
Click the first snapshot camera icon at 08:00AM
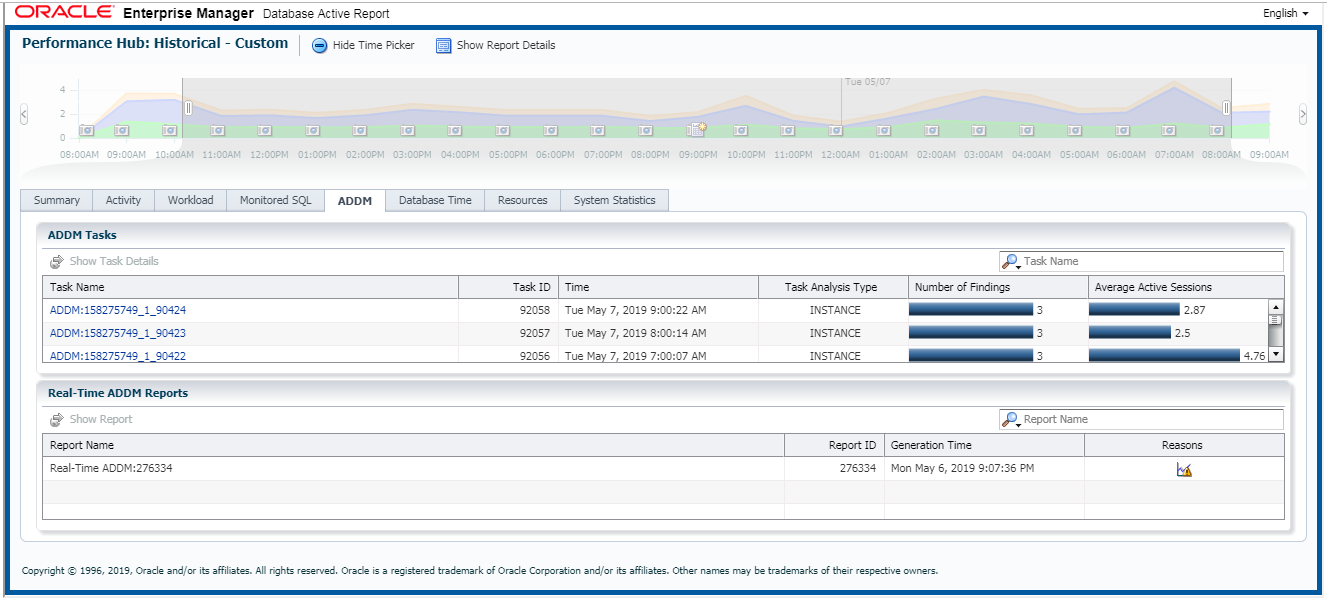point(86,130)
